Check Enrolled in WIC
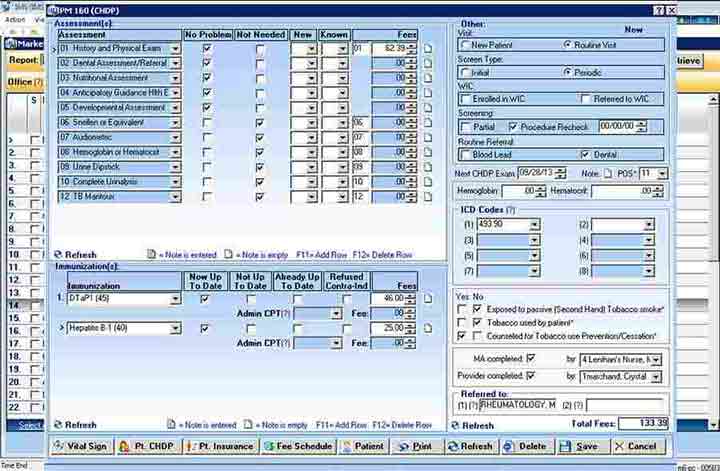This screenshot has width=720, height=471. [466, 99]
